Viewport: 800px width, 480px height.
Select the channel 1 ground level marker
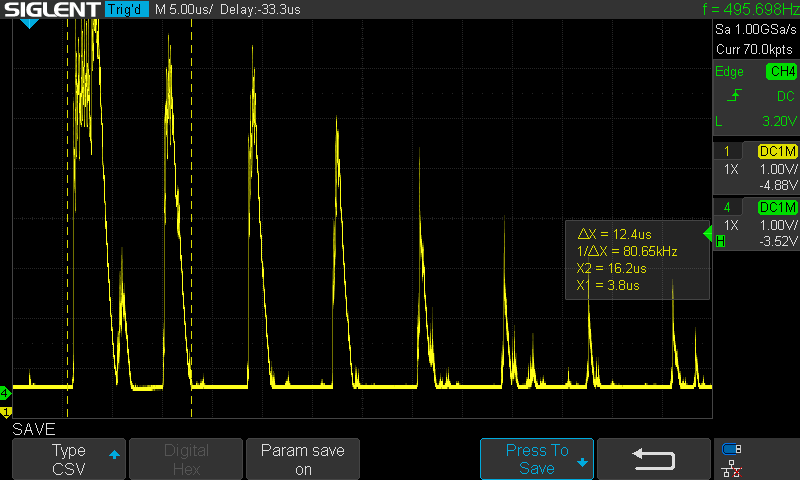(6, 412)
